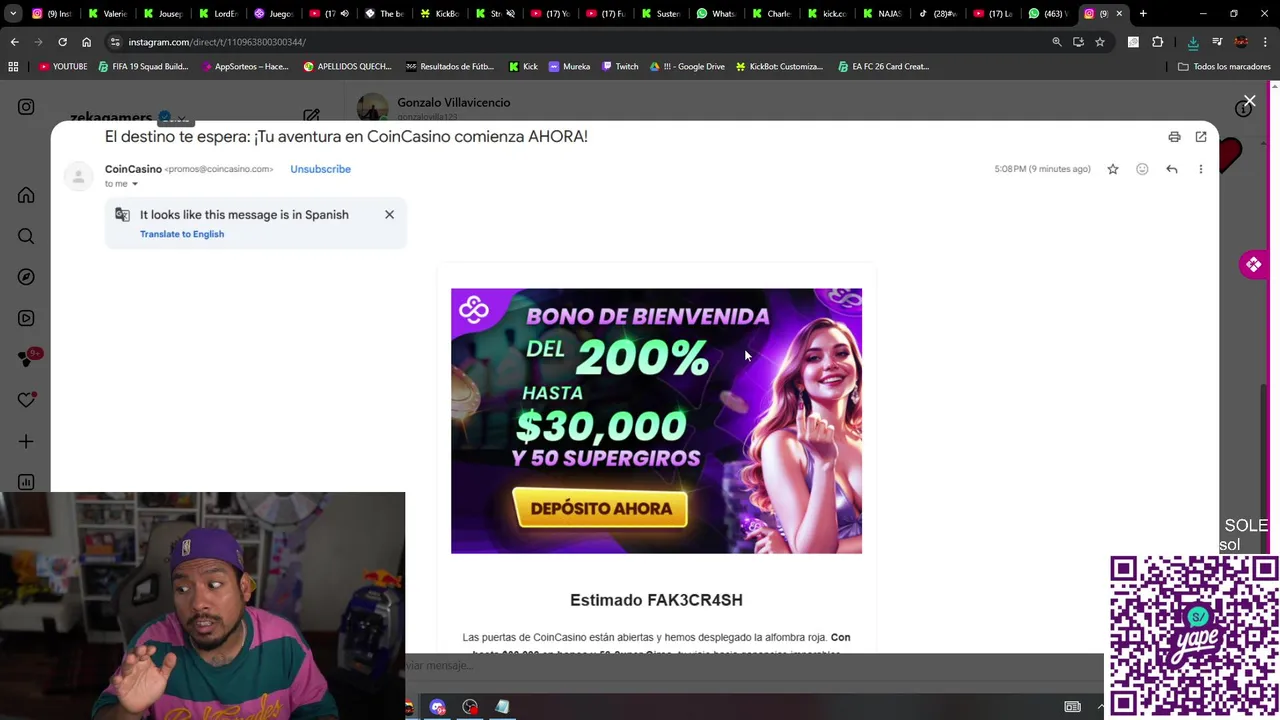Screen dimensions: 1280x720
Task: Click the 'Estimado FAK3CR4SH' greeting text
Action: click(x=656, y=600)
